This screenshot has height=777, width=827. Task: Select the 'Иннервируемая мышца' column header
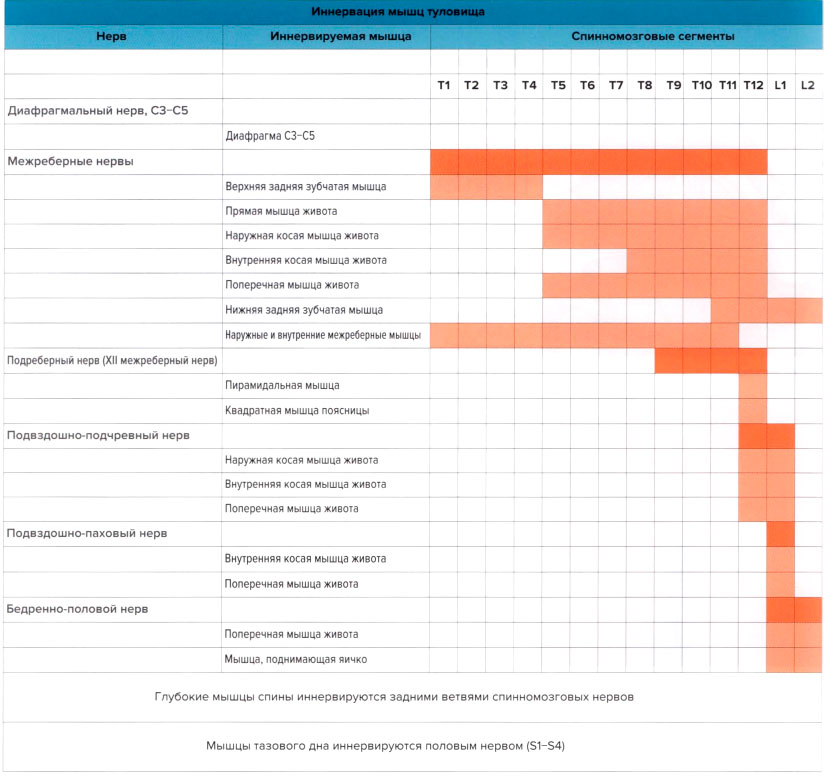click(326, 36)
